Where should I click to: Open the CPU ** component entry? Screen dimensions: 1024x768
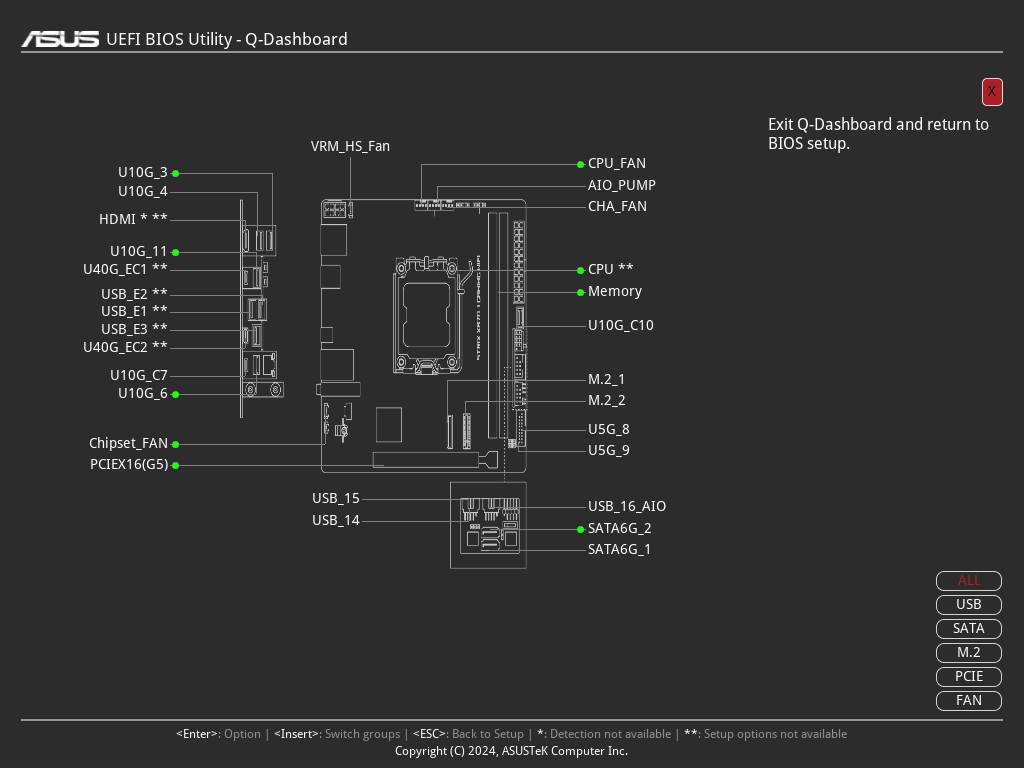(611, 269)
